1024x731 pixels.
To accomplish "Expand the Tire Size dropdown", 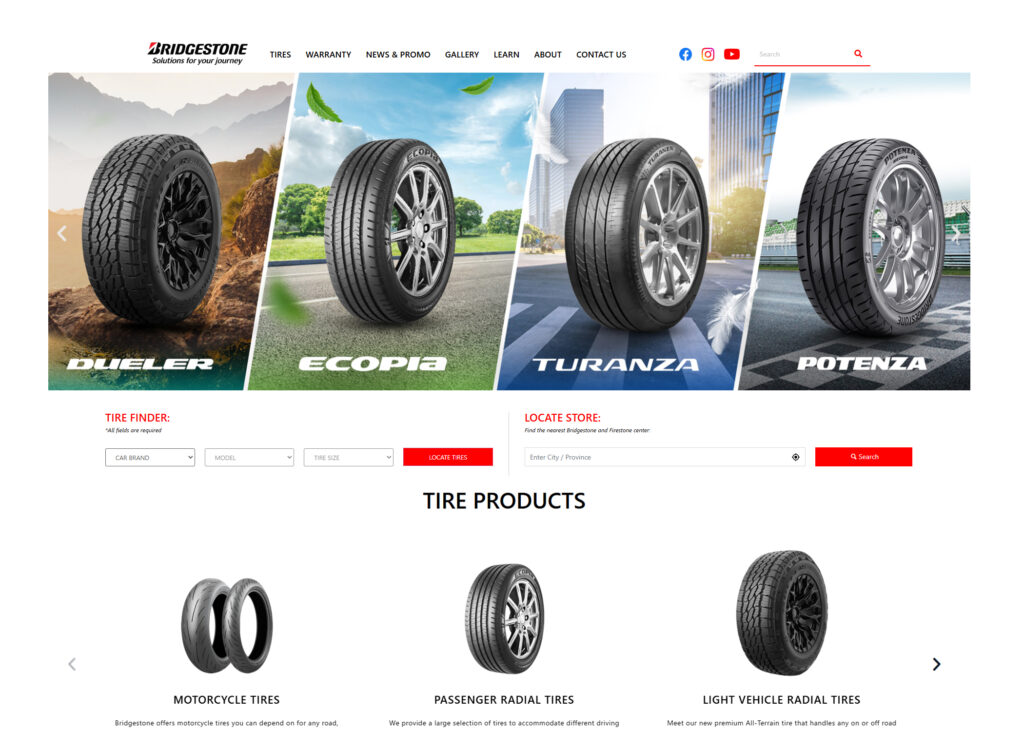I will tap(349, 457).
